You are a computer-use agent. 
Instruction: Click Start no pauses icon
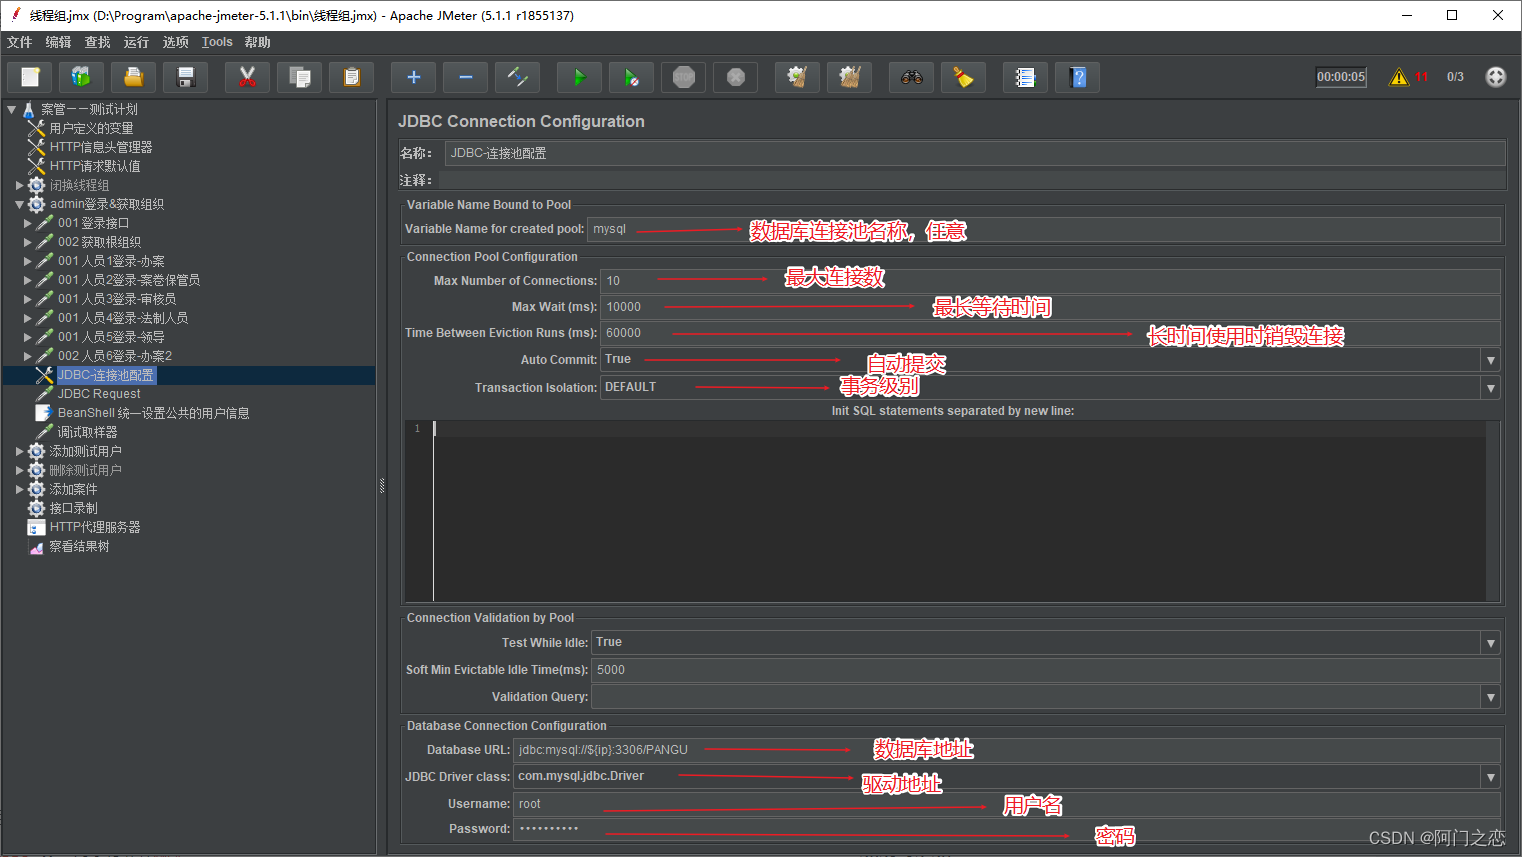(632, 77)
